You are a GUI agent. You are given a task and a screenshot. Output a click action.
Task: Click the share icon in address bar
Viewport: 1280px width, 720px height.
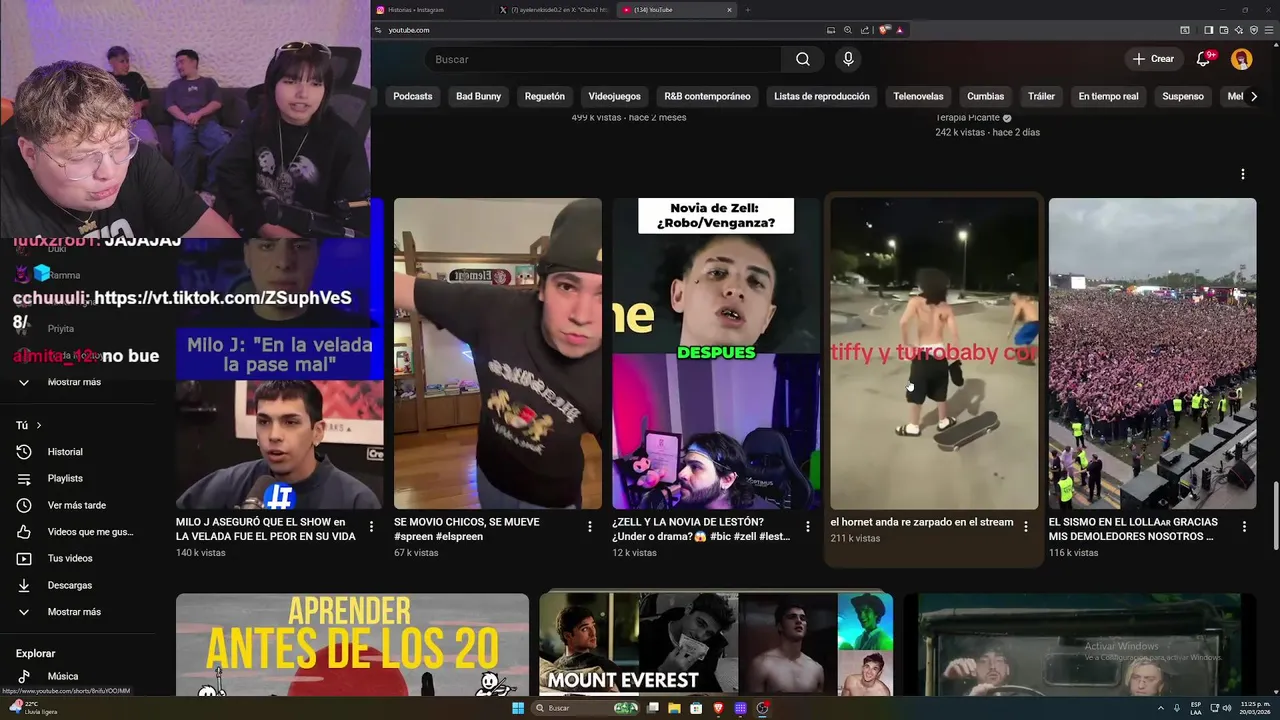click(x=865, y=30)
